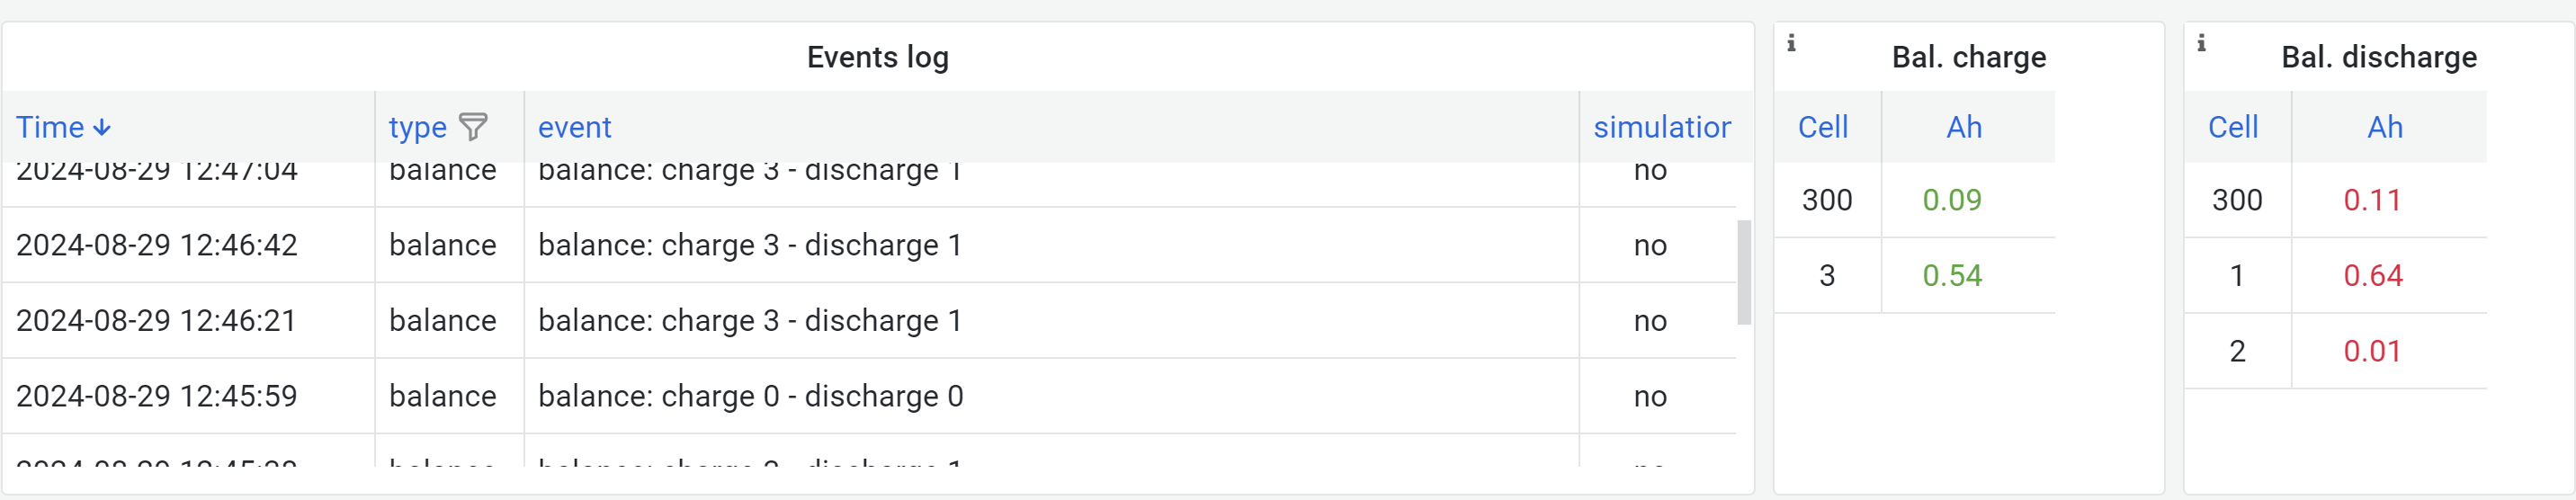The width and height of the screenshot is (2576, 500).
Task: Select the 12:46:42 balance event row
Action: pos(869,245)
